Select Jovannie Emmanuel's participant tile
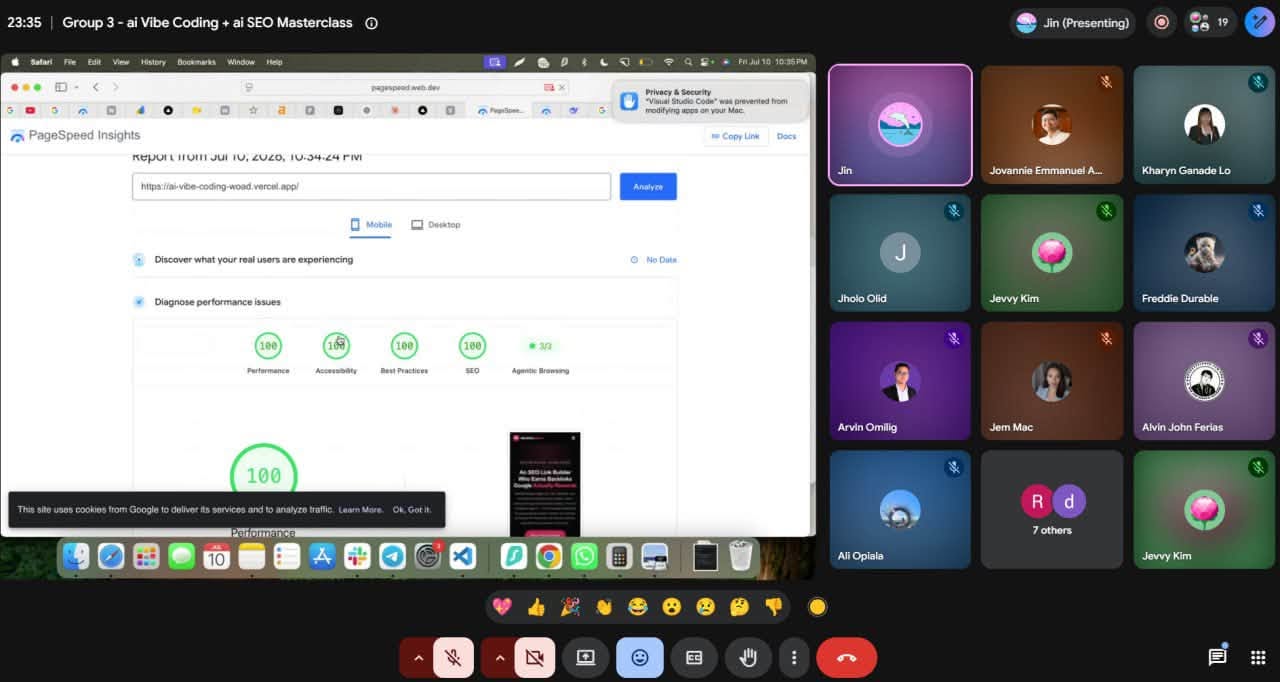Viewport: 1280px width, 682px height. [1052, 125]
